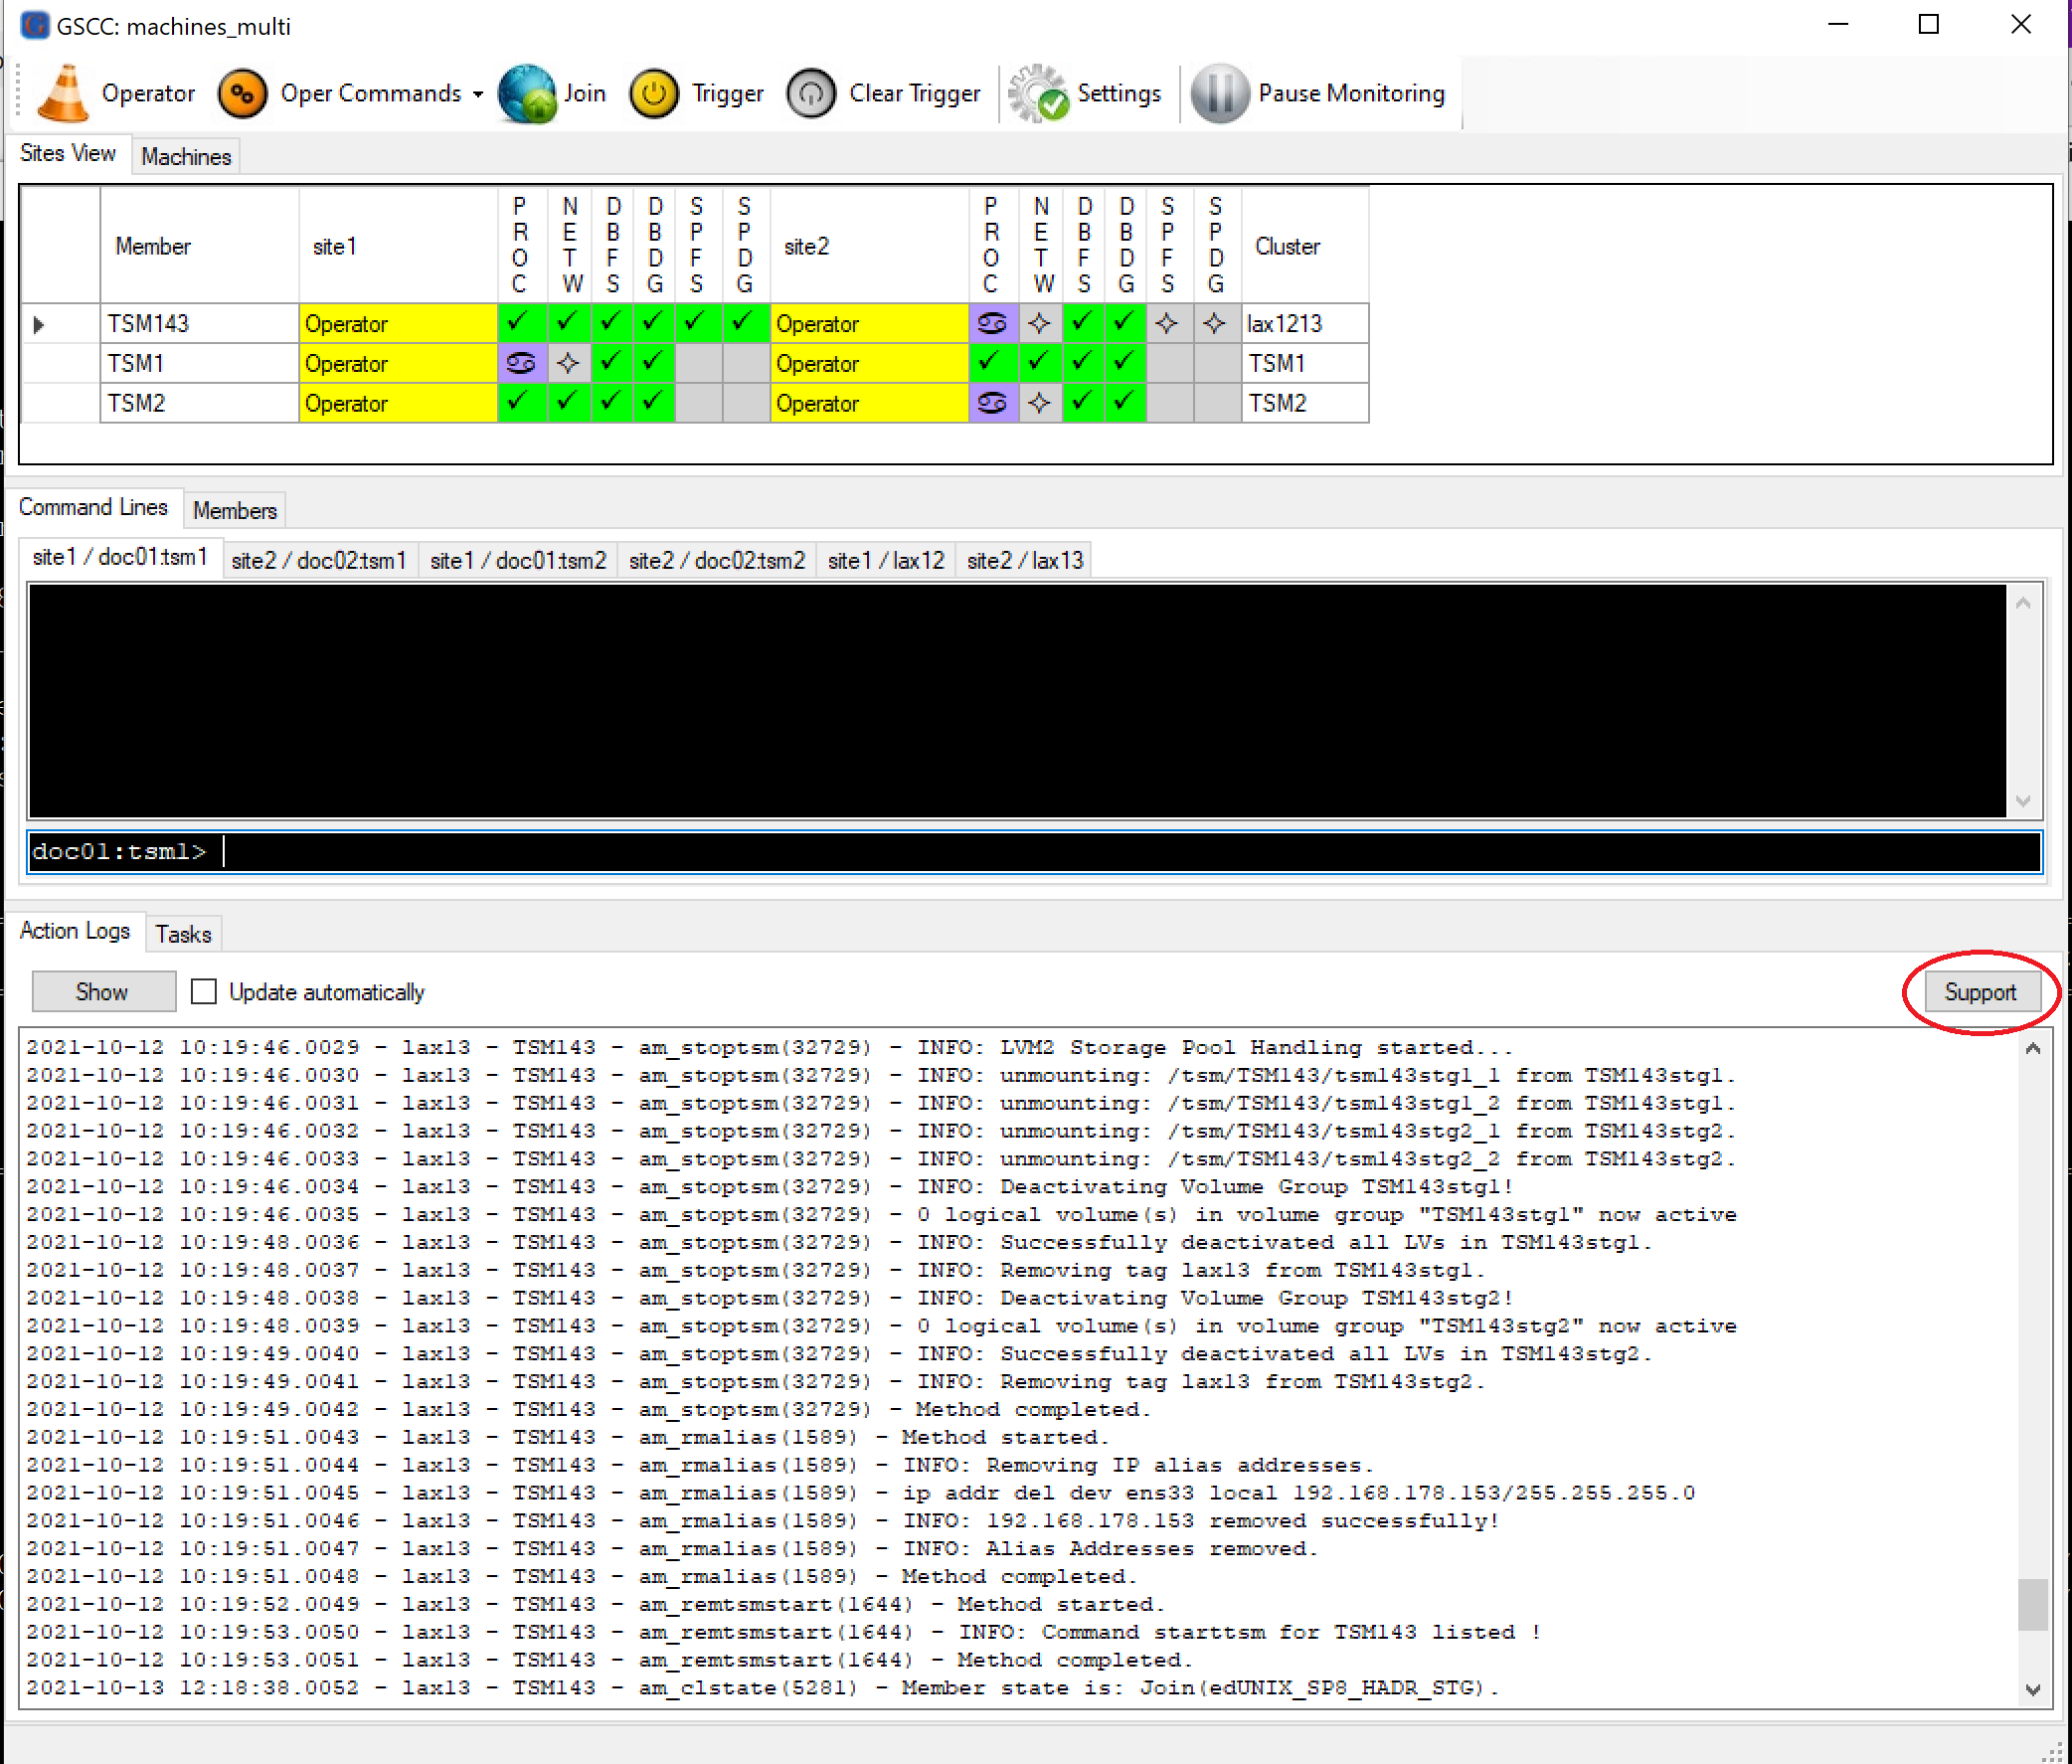Click TSM143 site2 SPFS star status icon

point(1167,324)
